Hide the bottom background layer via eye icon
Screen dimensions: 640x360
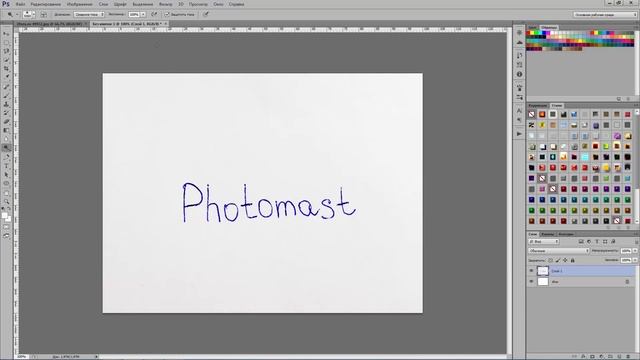(x=531, y=281)
